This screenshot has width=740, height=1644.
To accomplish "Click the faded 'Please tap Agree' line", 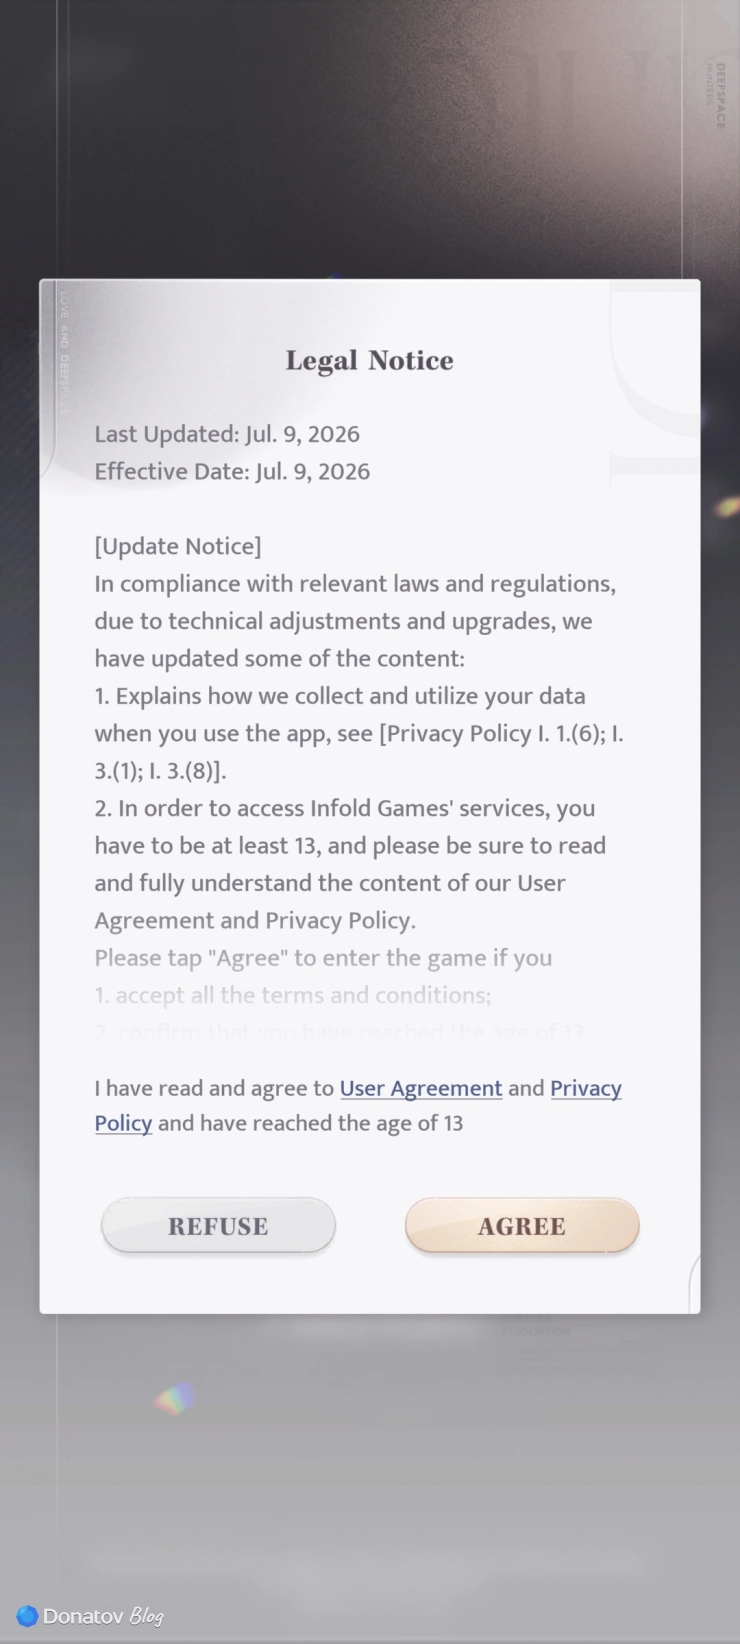I will tap(323, 958).
